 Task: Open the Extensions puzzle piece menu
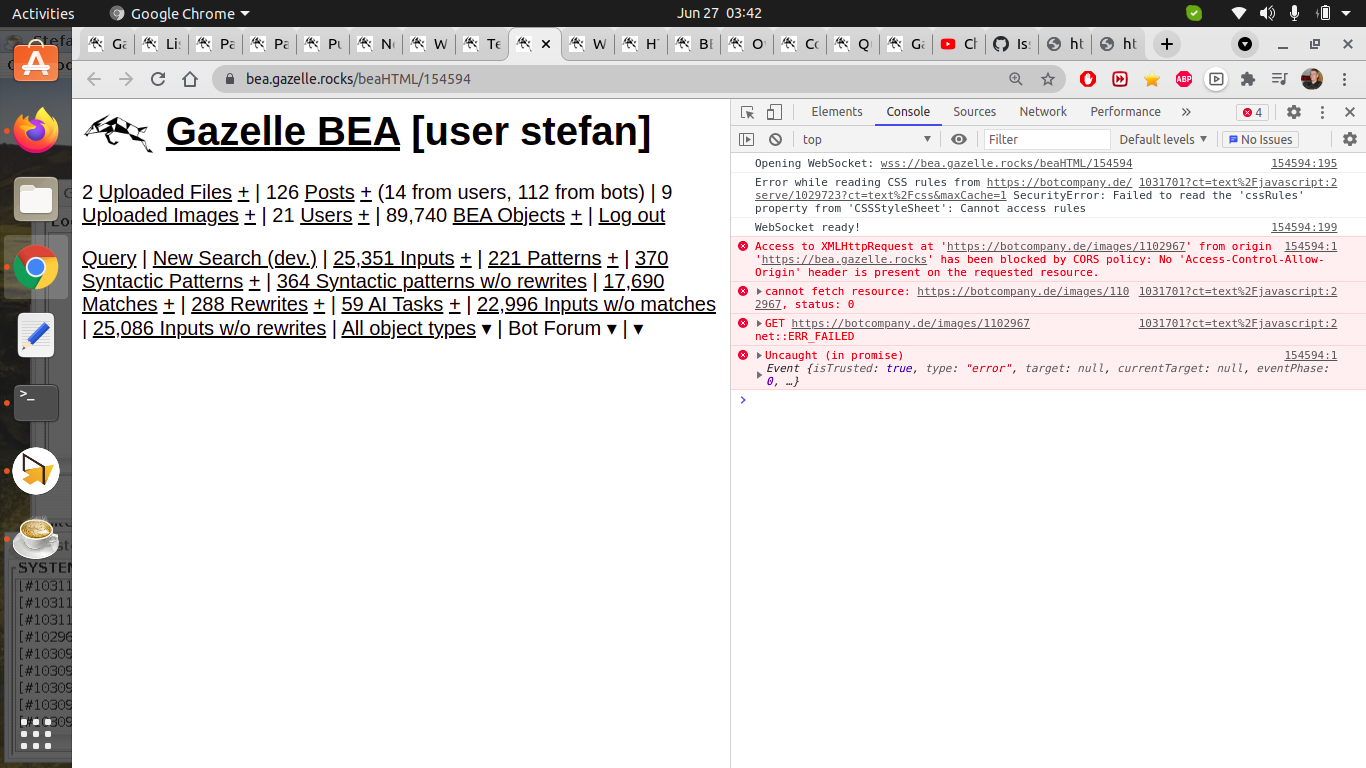click(1248, 79)
